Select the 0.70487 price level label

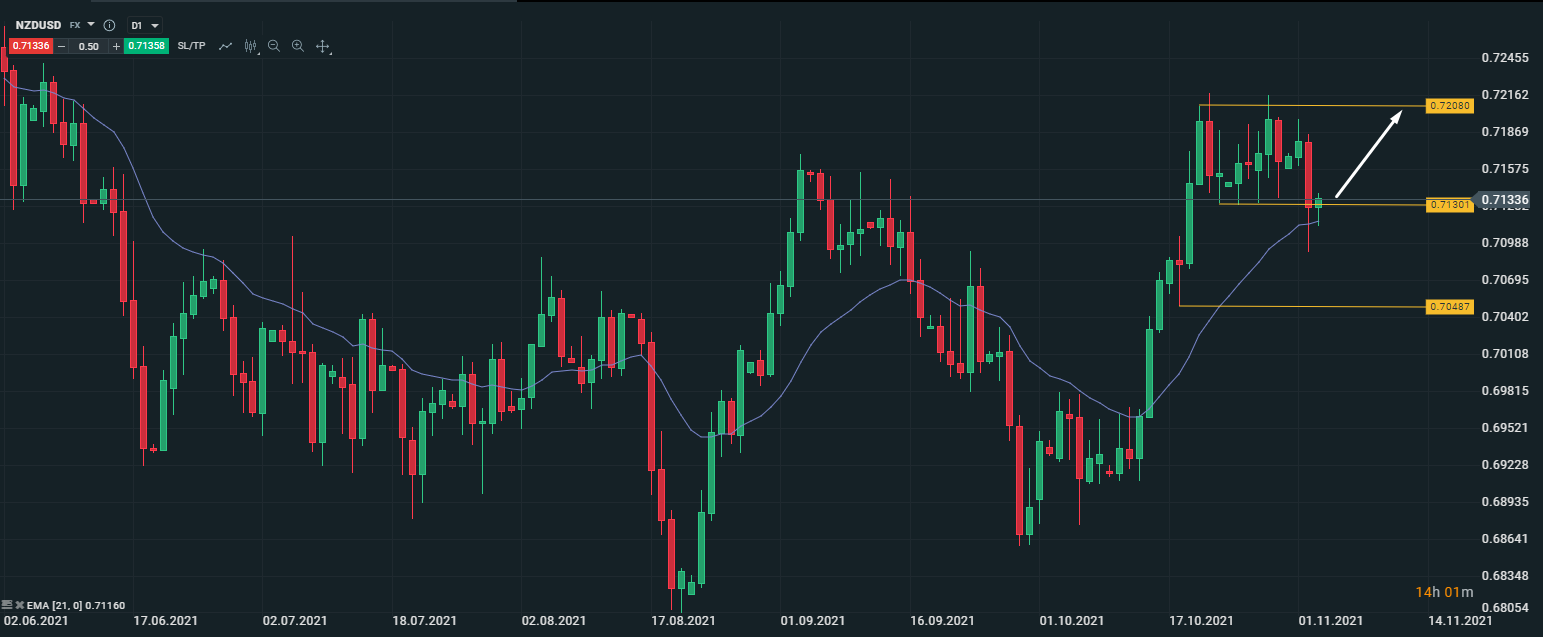coord(1449,307)
